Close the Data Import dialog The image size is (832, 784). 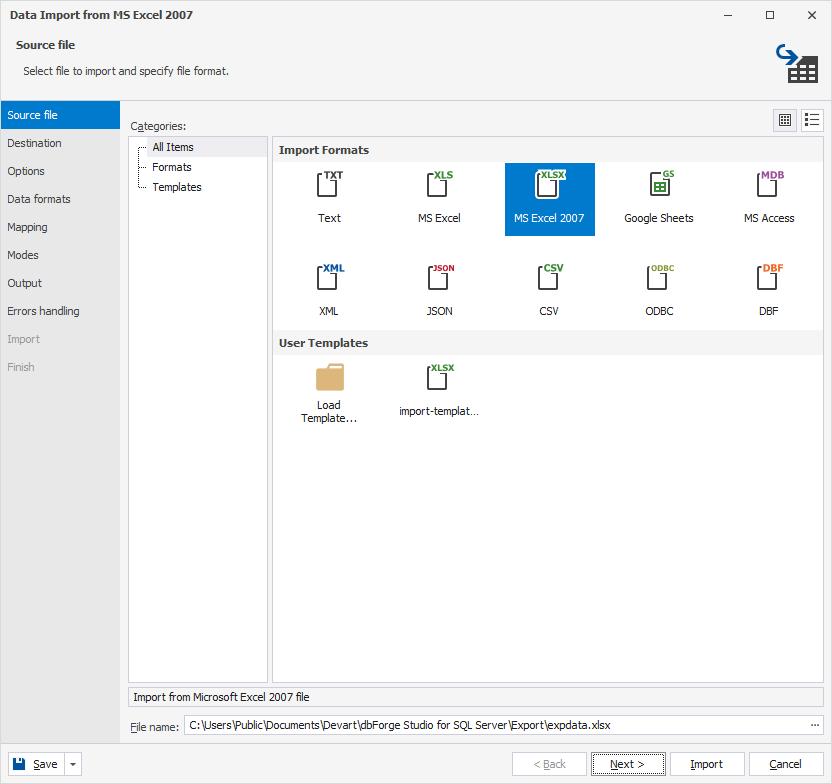coord(812,15)
